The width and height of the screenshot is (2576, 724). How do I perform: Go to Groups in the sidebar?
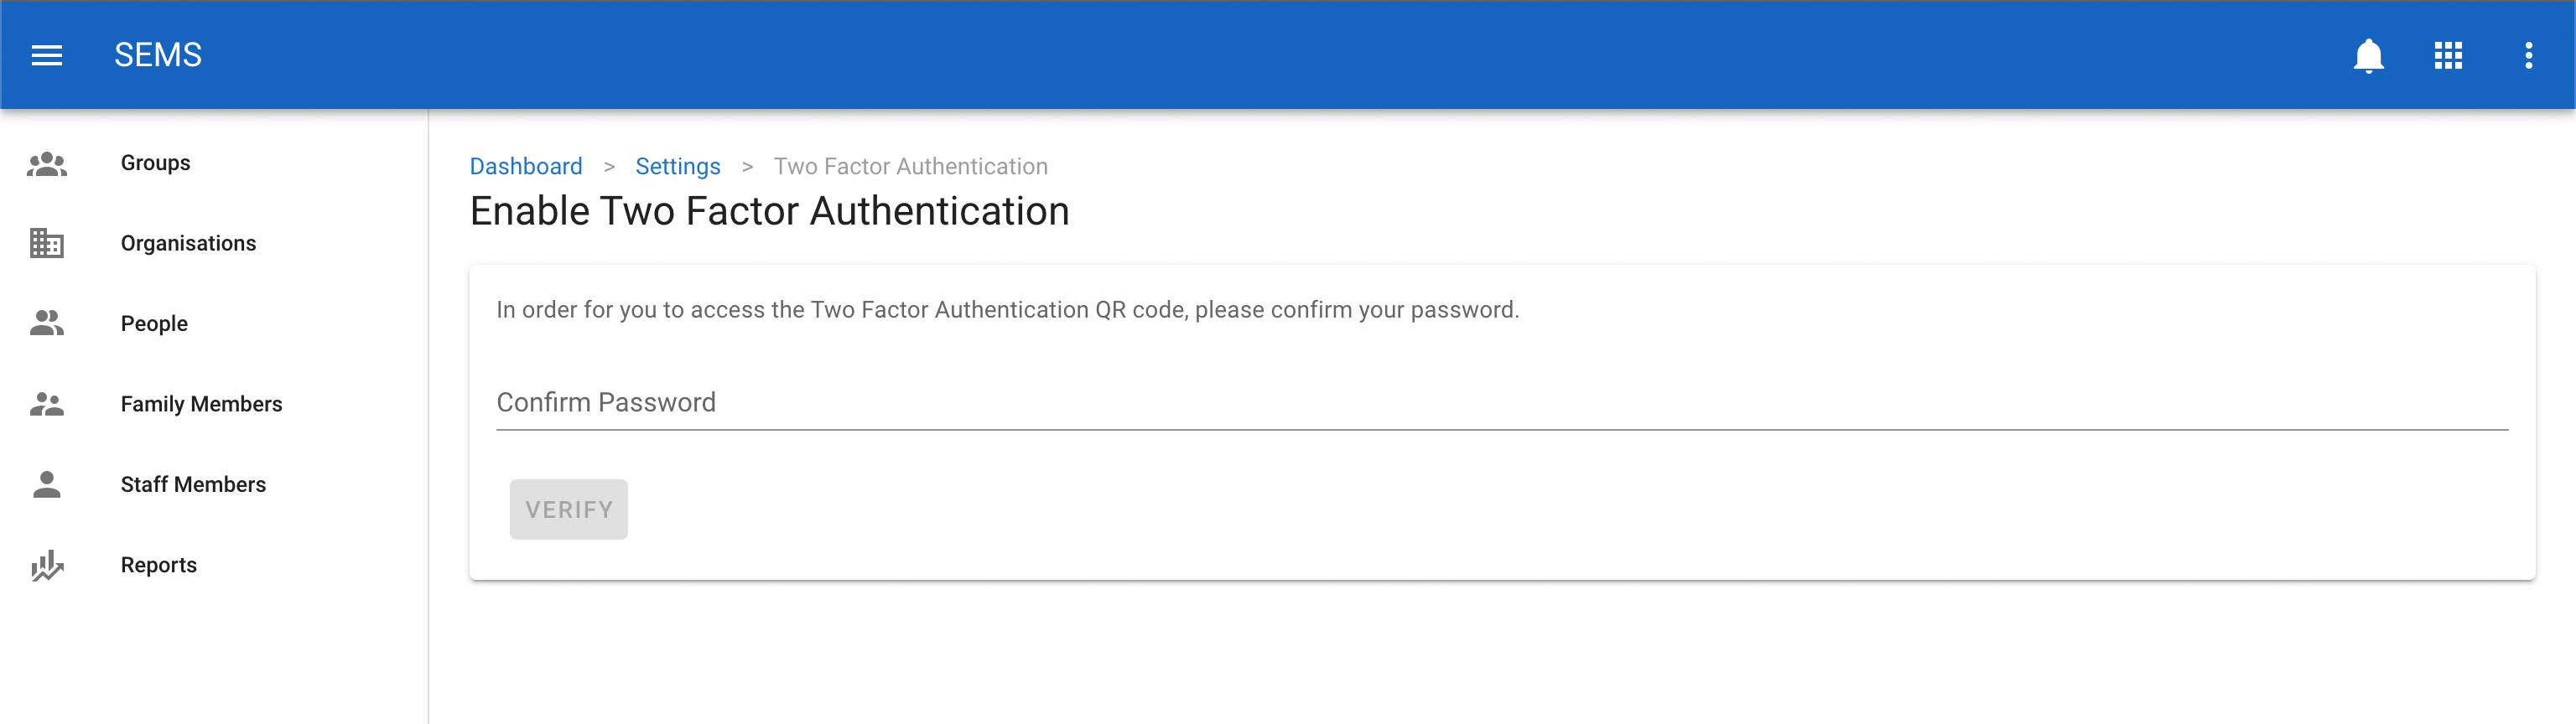155,163
